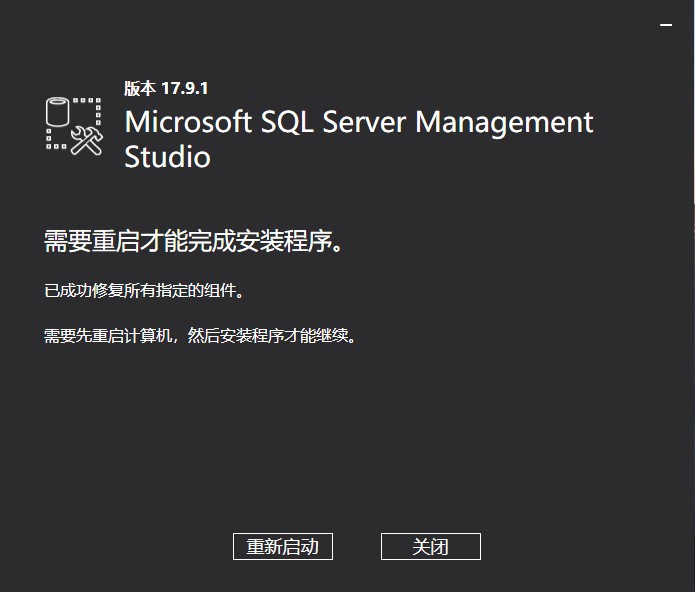Viewport: 695px width, 592px height.
Task: Click the 重新启动 restart button
Action: (282, 547)
